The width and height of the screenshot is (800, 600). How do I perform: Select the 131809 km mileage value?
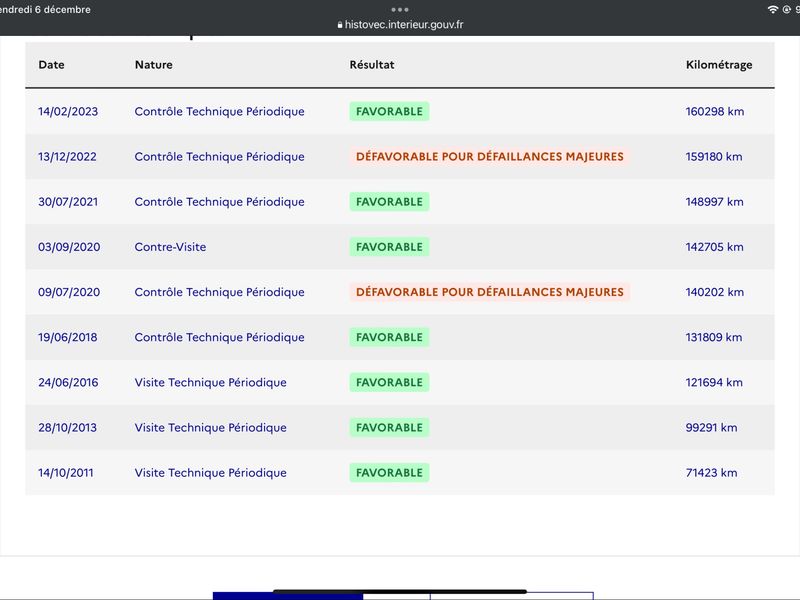(714, 337)
